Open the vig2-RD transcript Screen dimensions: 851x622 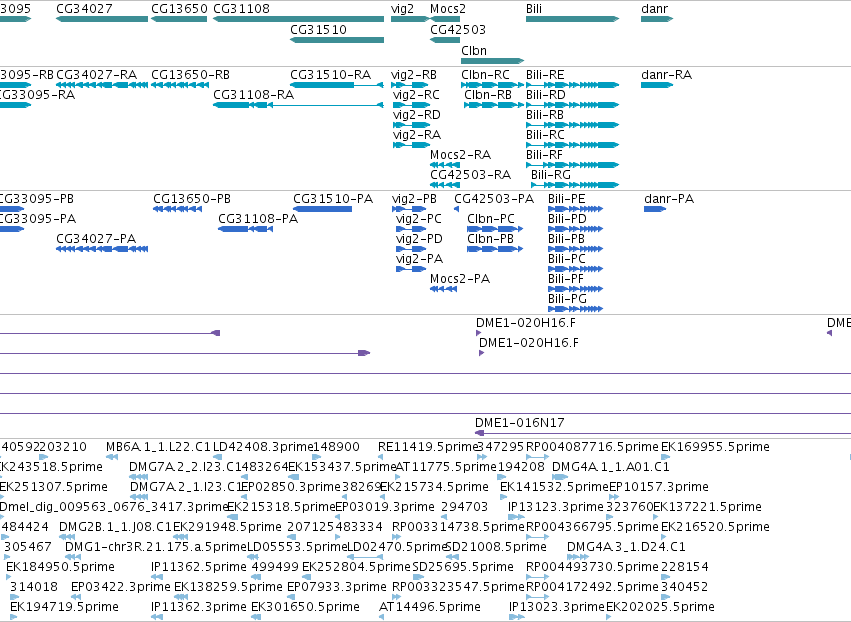(x=411, y=125)
